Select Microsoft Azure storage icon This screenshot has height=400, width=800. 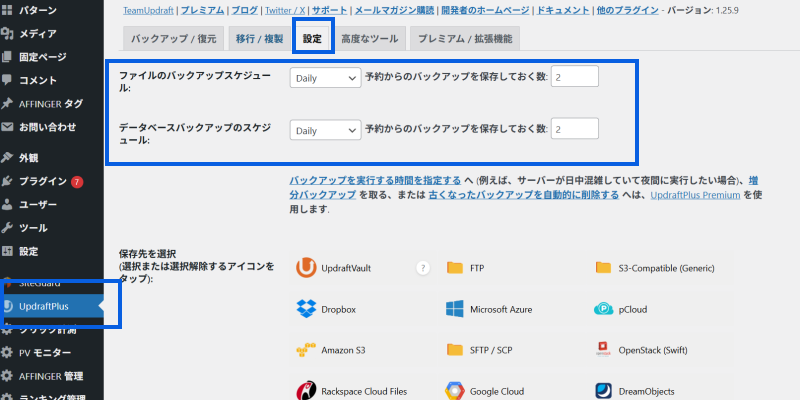coord(455,309)
